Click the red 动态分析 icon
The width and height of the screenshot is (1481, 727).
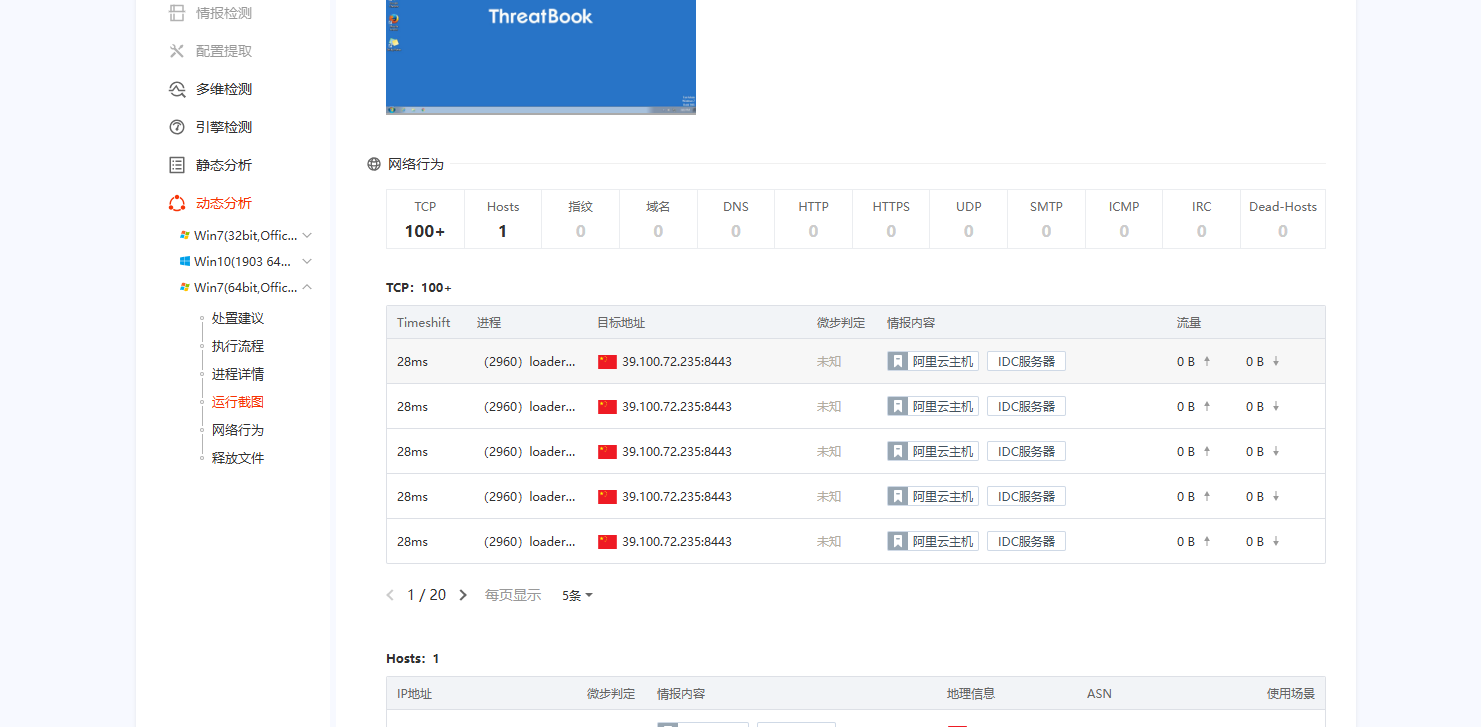click(x=177, y=203)
